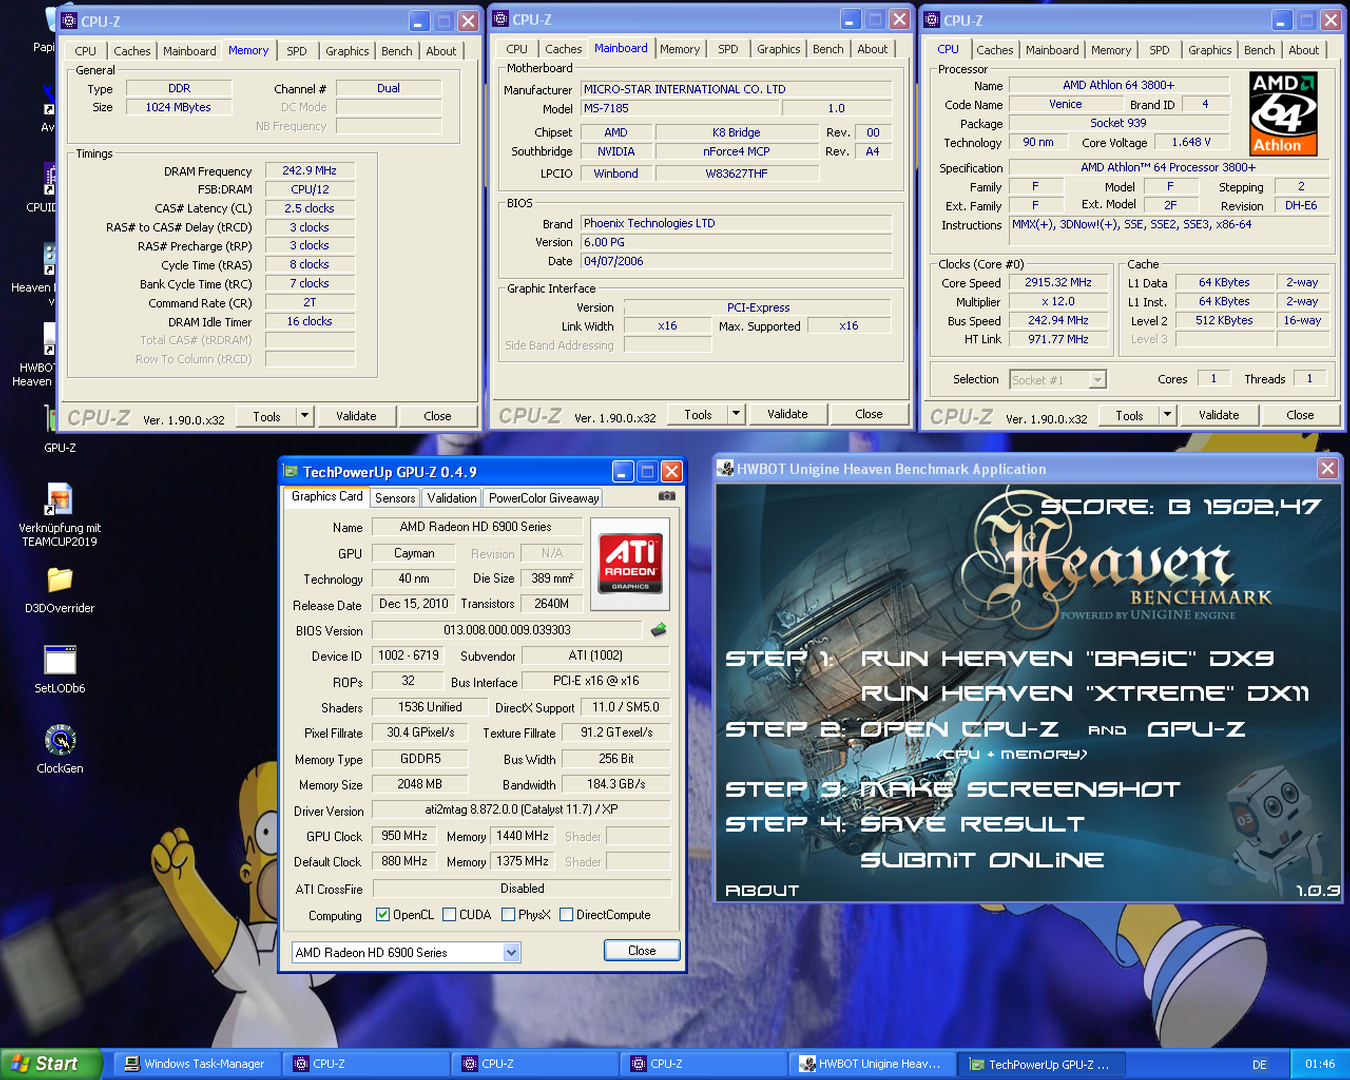Open the TEAMCUP2019 shortcut icon
Viewport: 1350px width, 1080px height.
[60, 499]
